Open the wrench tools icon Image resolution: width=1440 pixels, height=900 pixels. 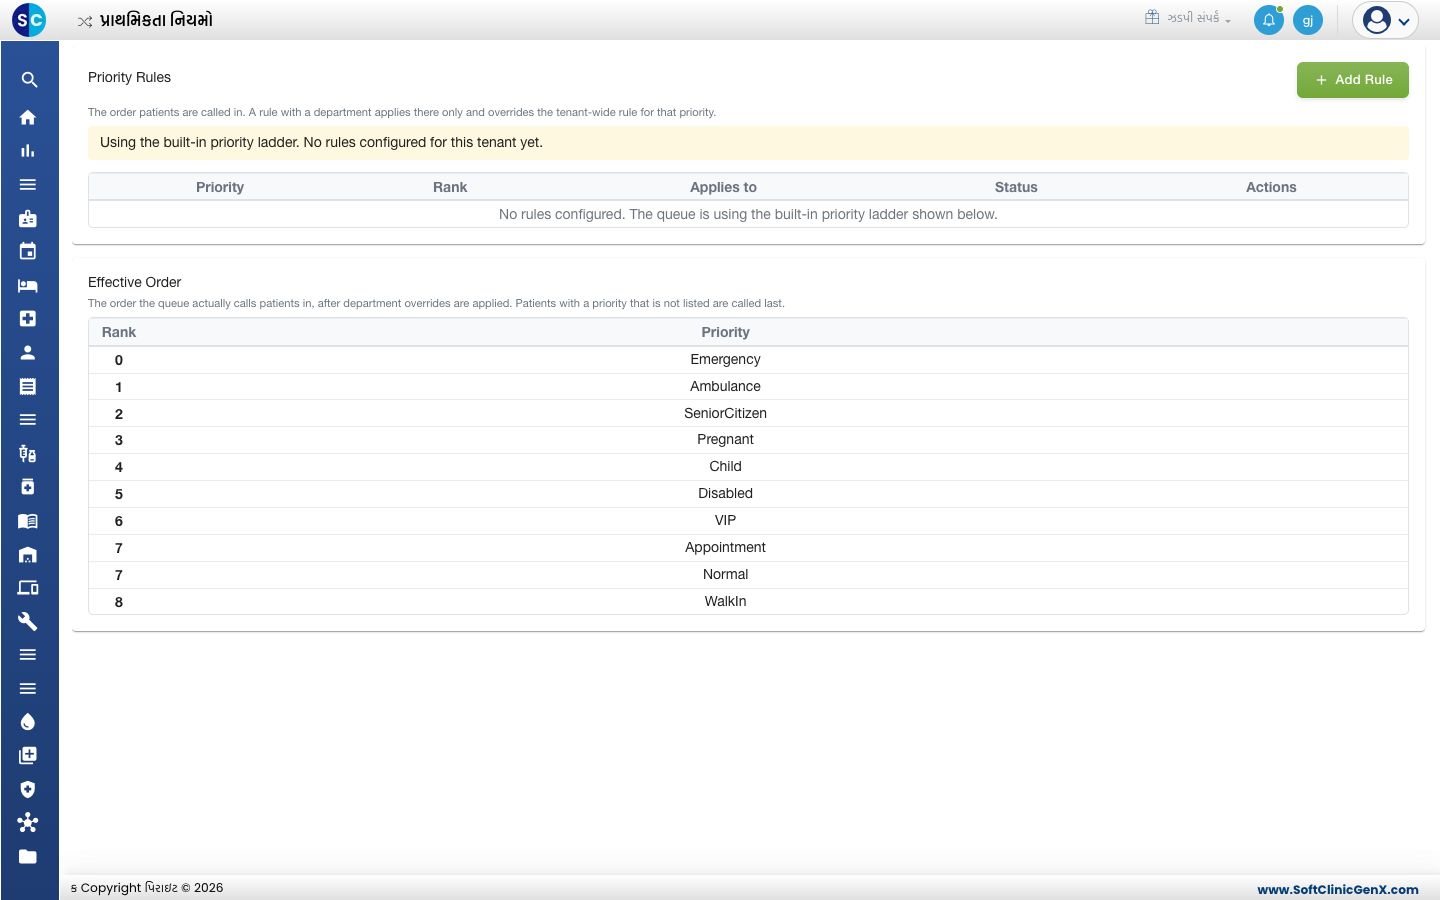coord(28,622)
